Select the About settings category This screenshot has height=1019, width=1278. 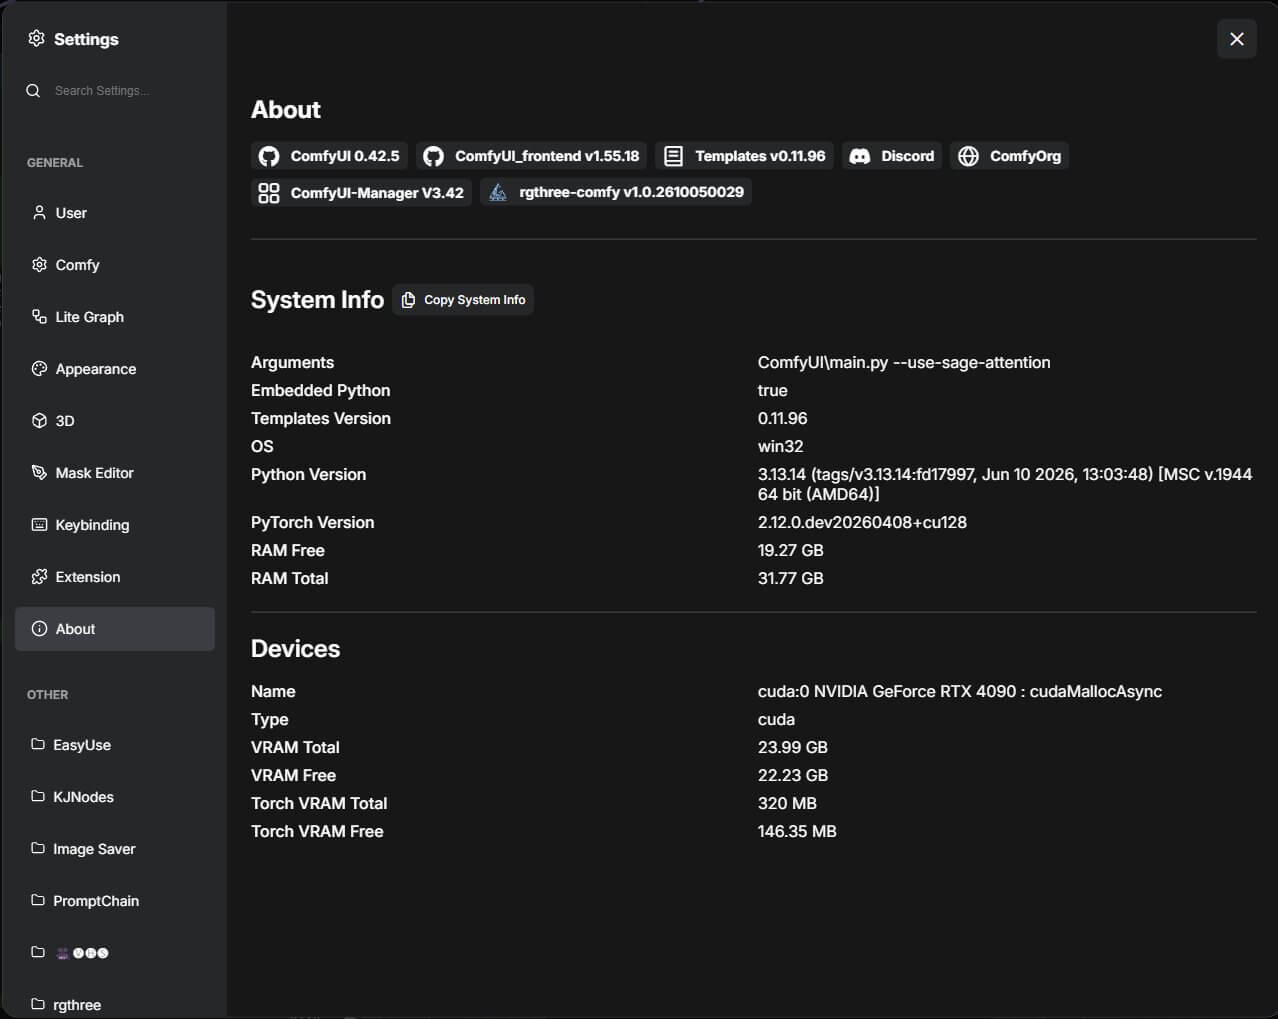(115, 629)
